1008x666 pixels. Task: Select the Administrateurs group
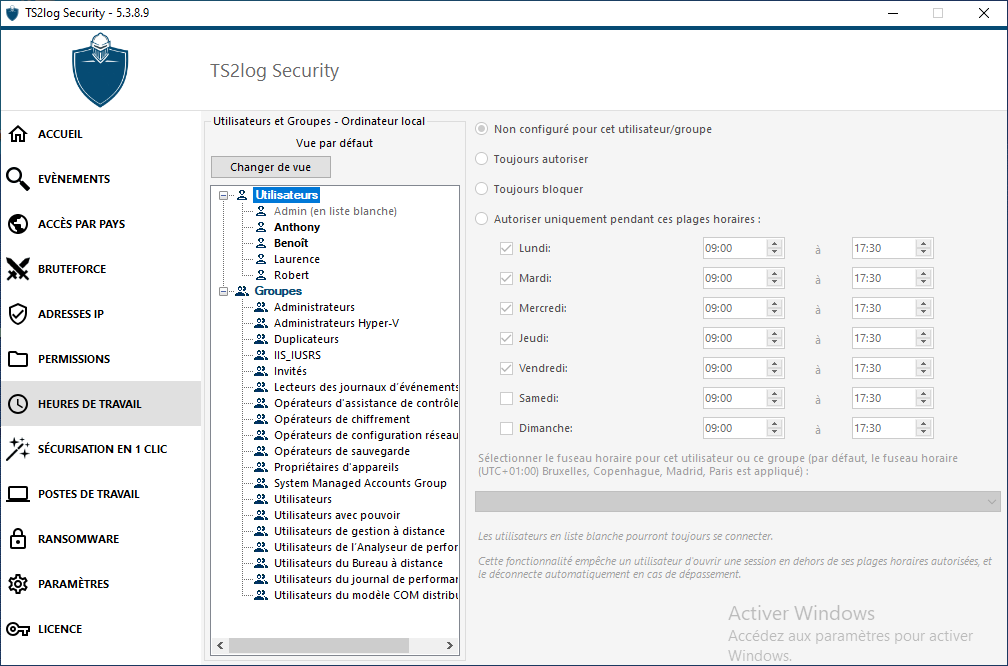314,307
